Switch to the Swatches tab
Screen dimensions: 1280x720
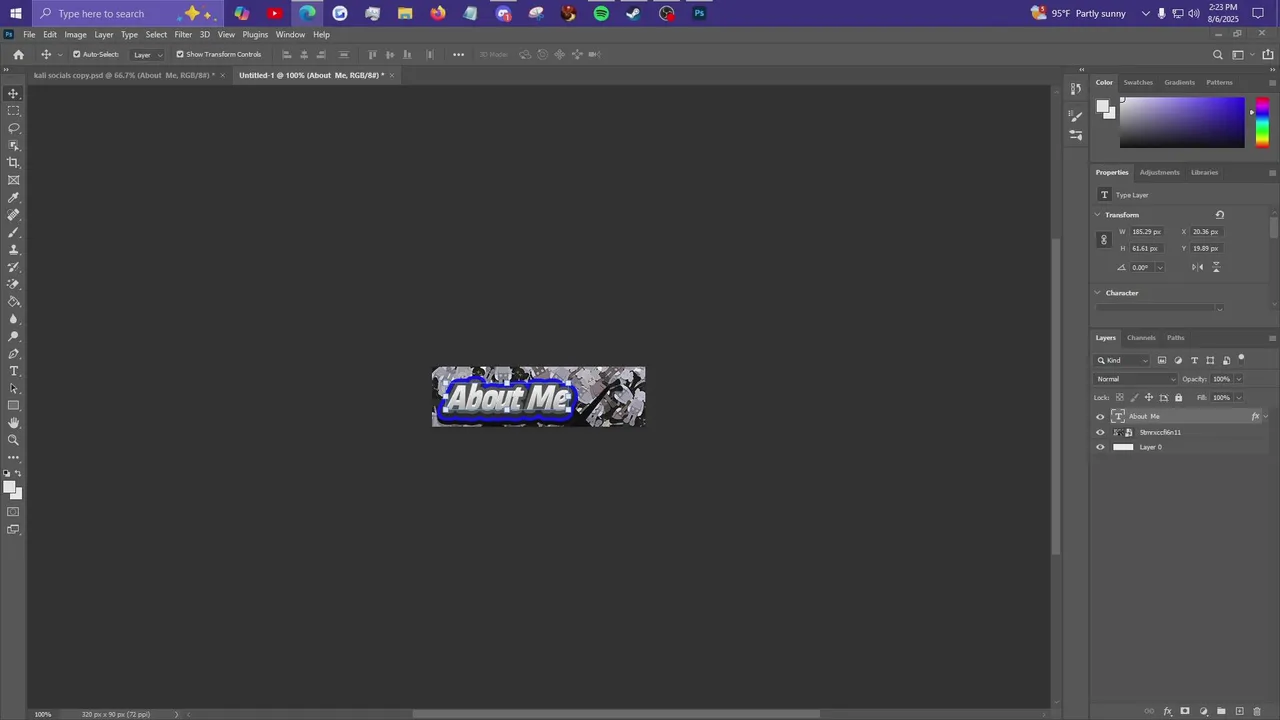[1138, 82]
